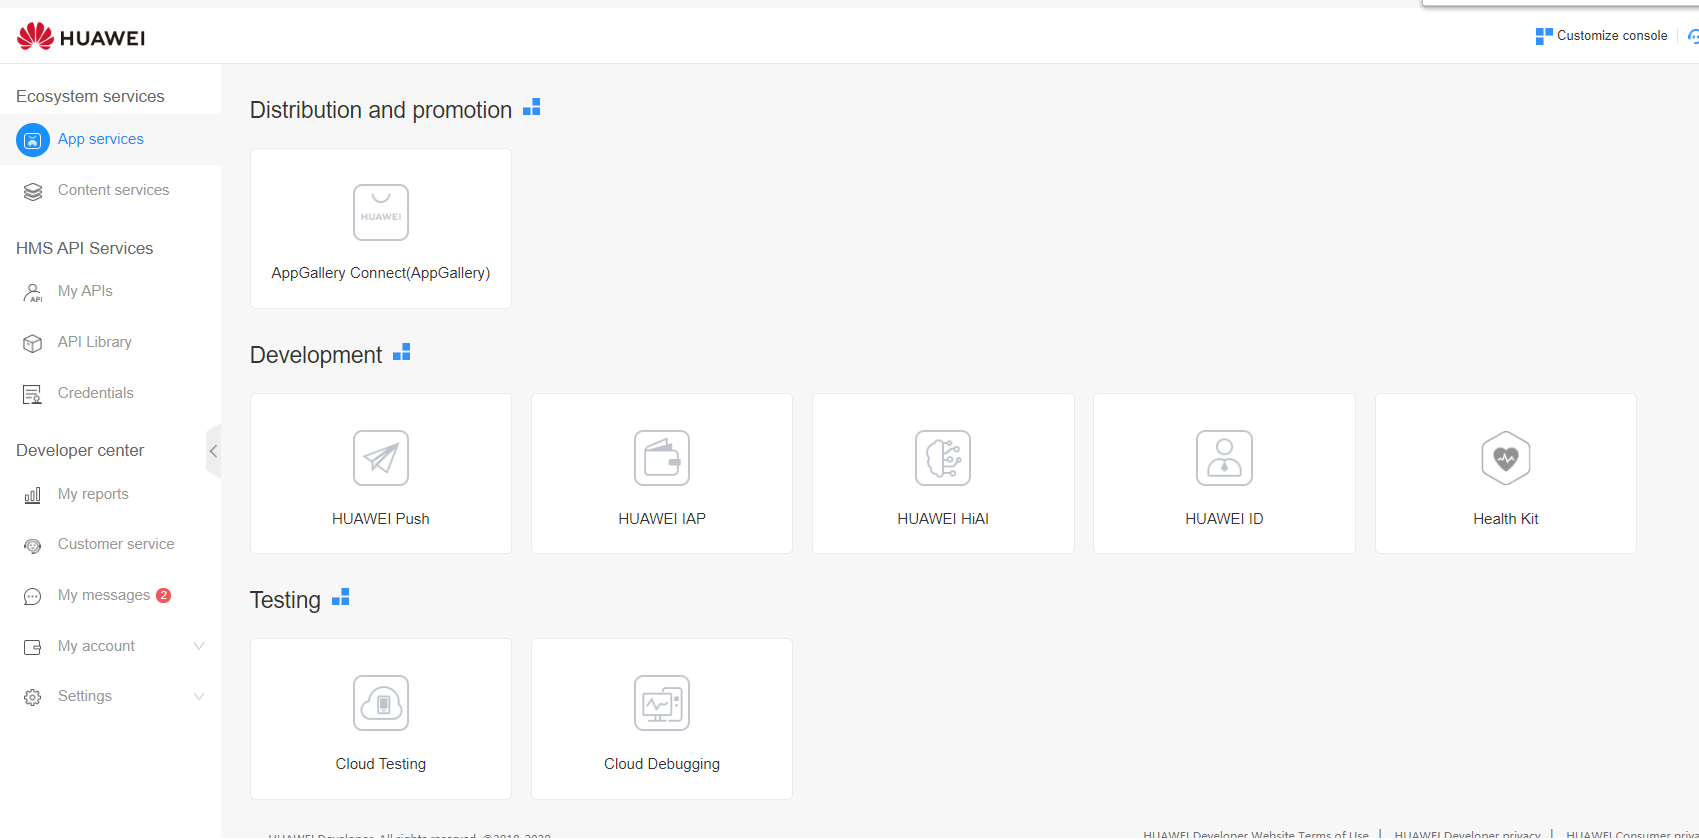The height and width of the screenshot is (840, 1699).
Task: Click the headset icon at top right
Action: coord(1693,36)
